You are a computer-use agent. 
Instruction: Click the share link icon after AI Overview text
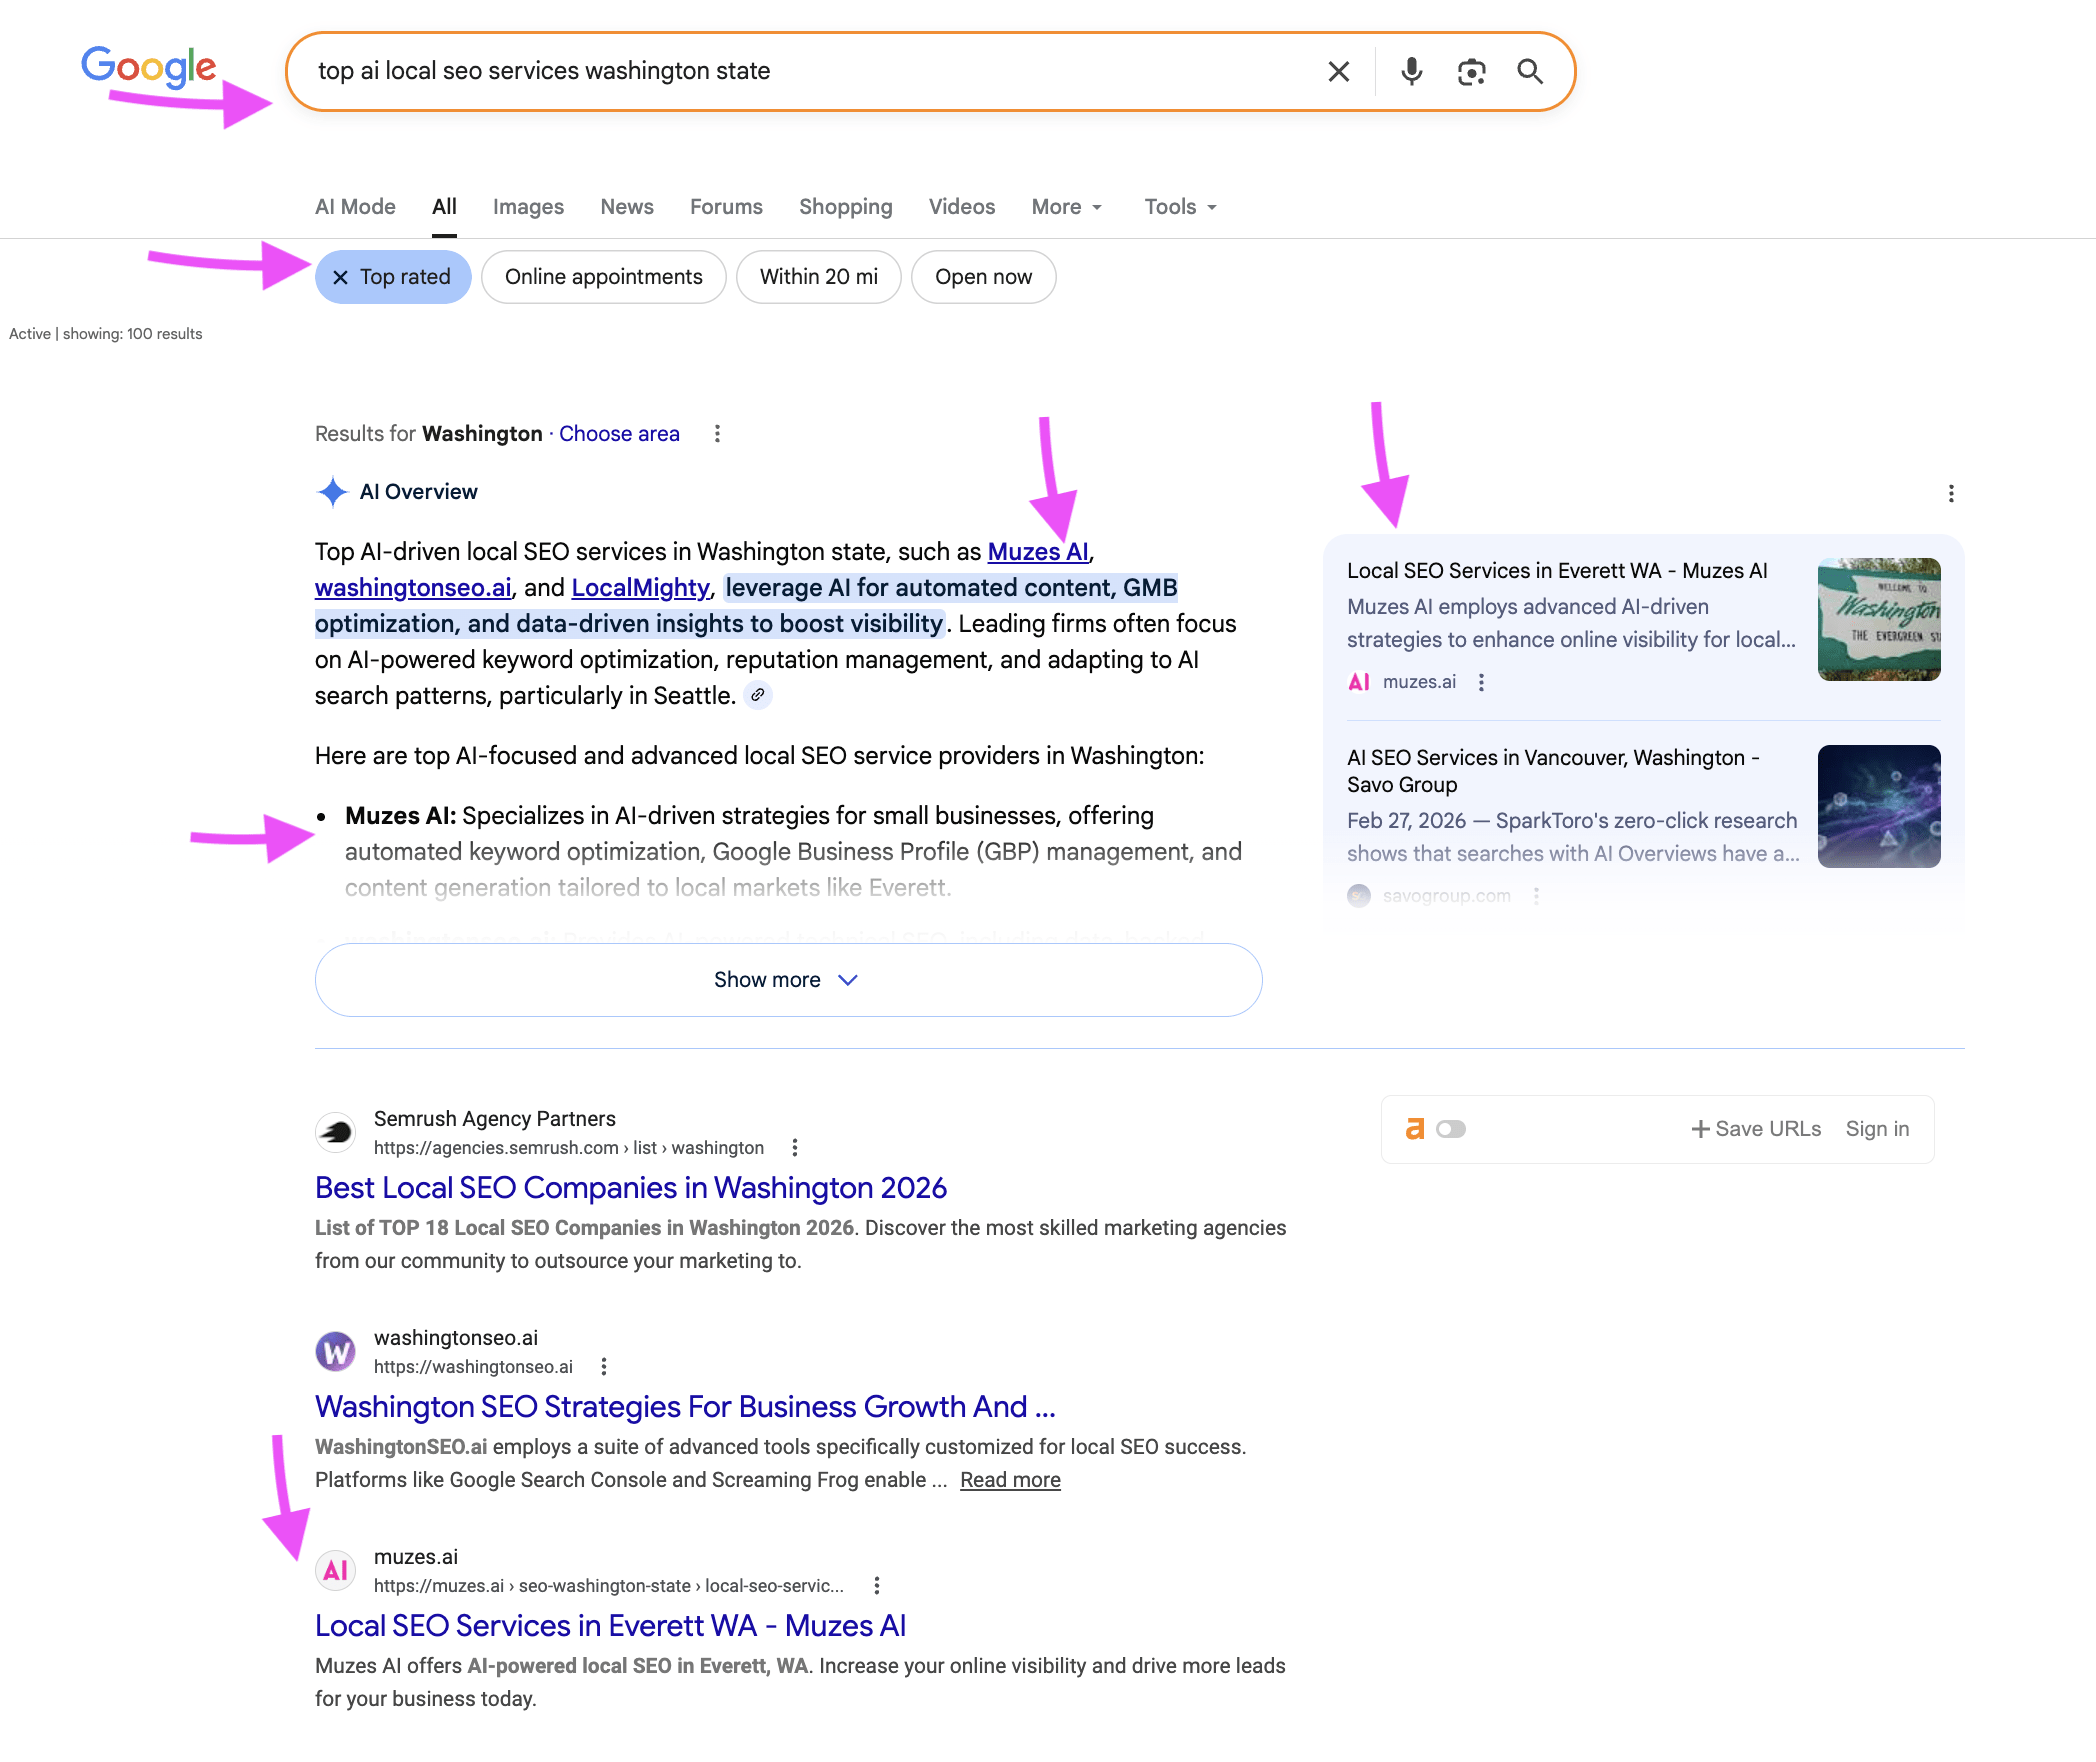[758, 695]
